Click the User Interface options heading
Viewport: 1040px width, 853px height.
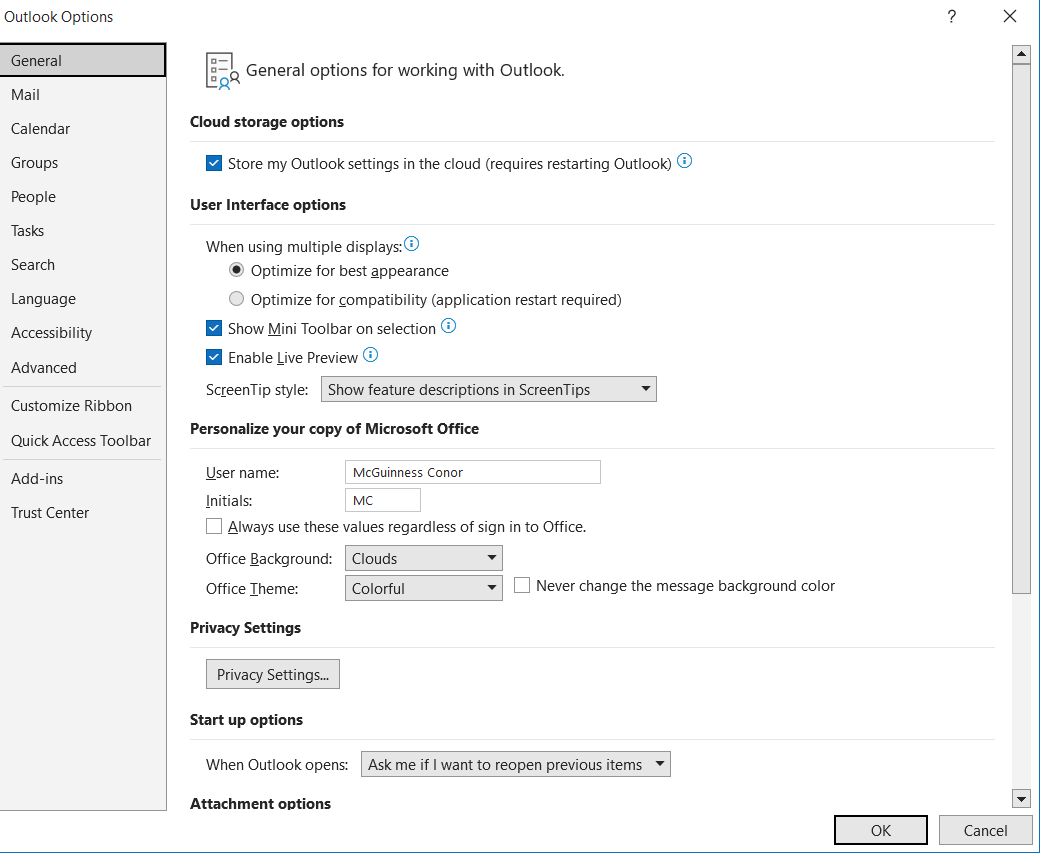point(268,205)
